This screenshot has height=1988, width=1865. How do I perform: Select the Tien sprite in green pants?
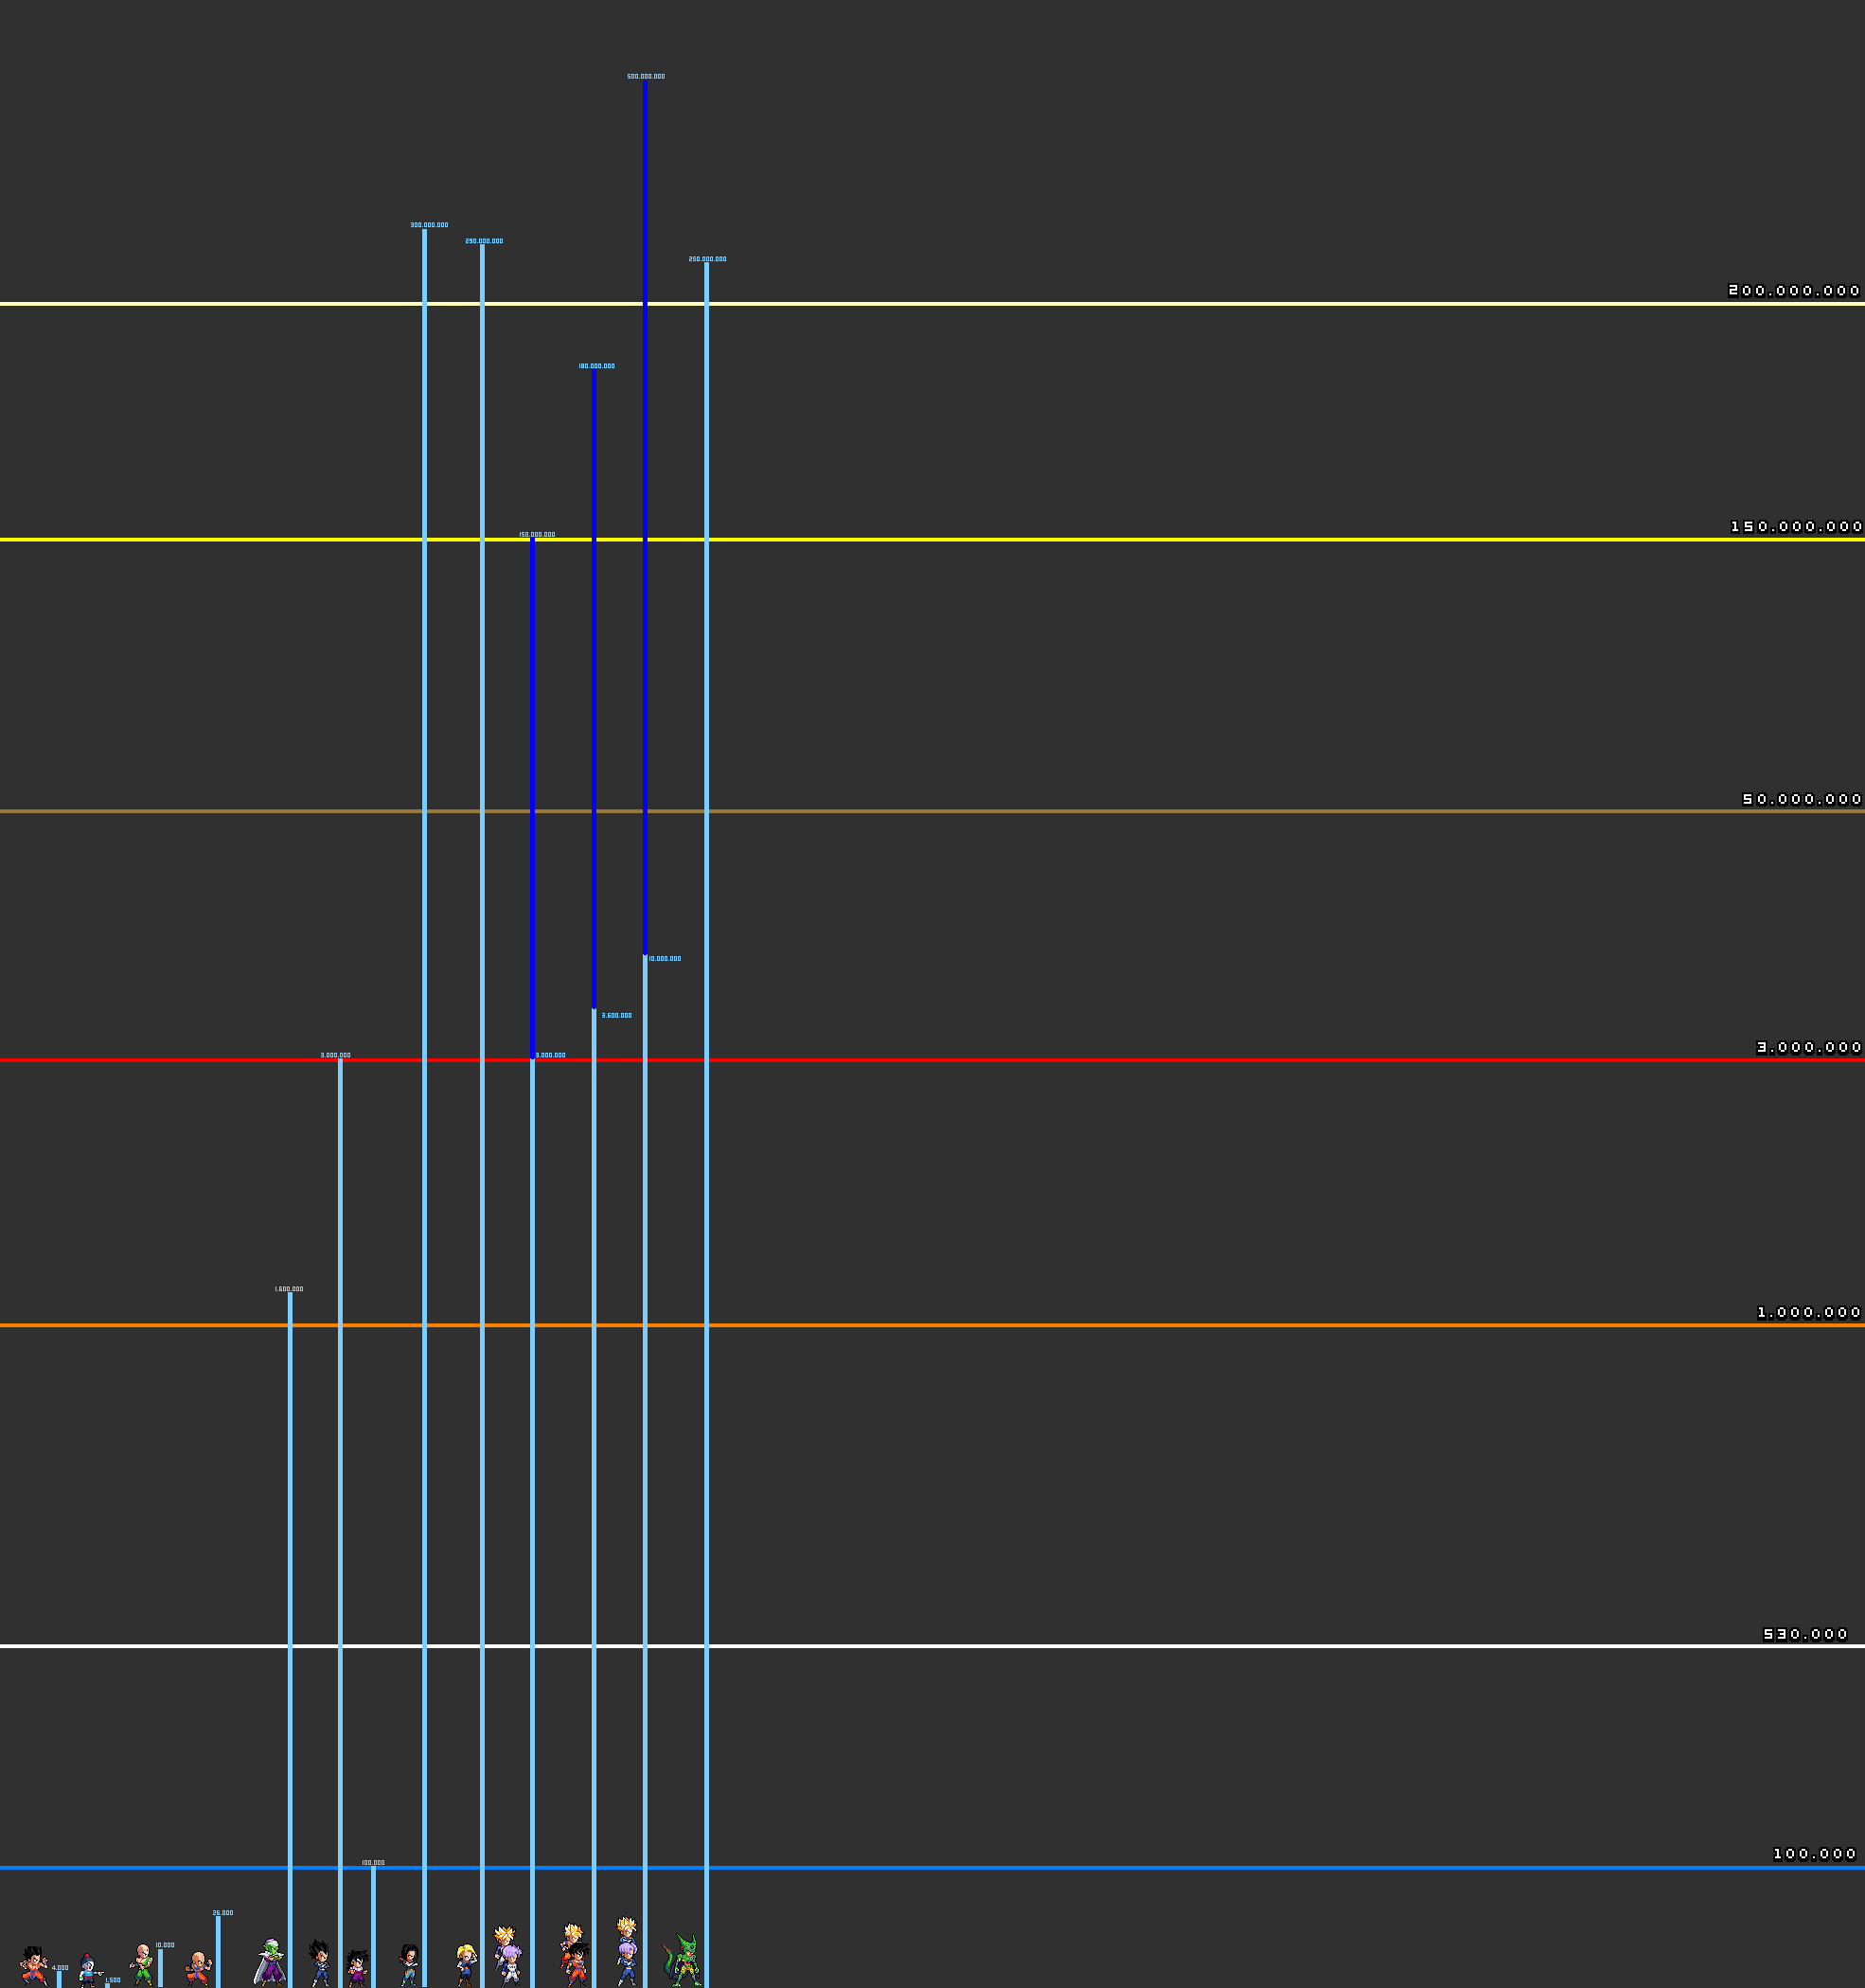point(142,1964)
